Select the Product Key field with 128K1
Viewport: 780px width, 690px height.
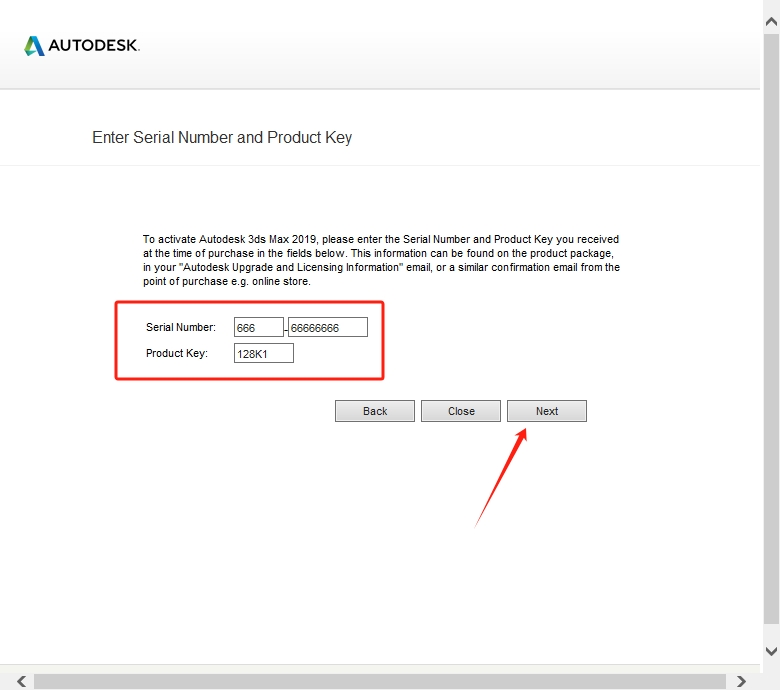pos(263,353)
